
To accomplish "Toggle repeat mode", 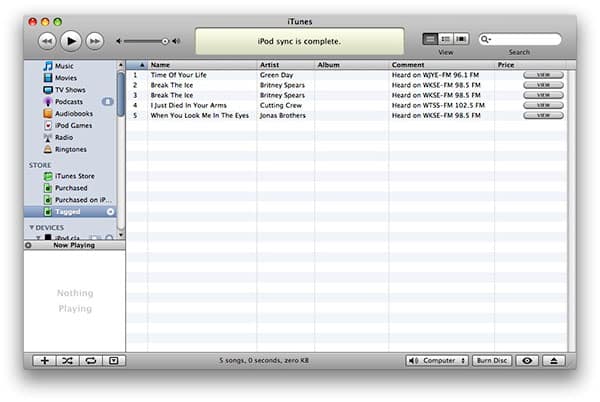I will 91,361.
